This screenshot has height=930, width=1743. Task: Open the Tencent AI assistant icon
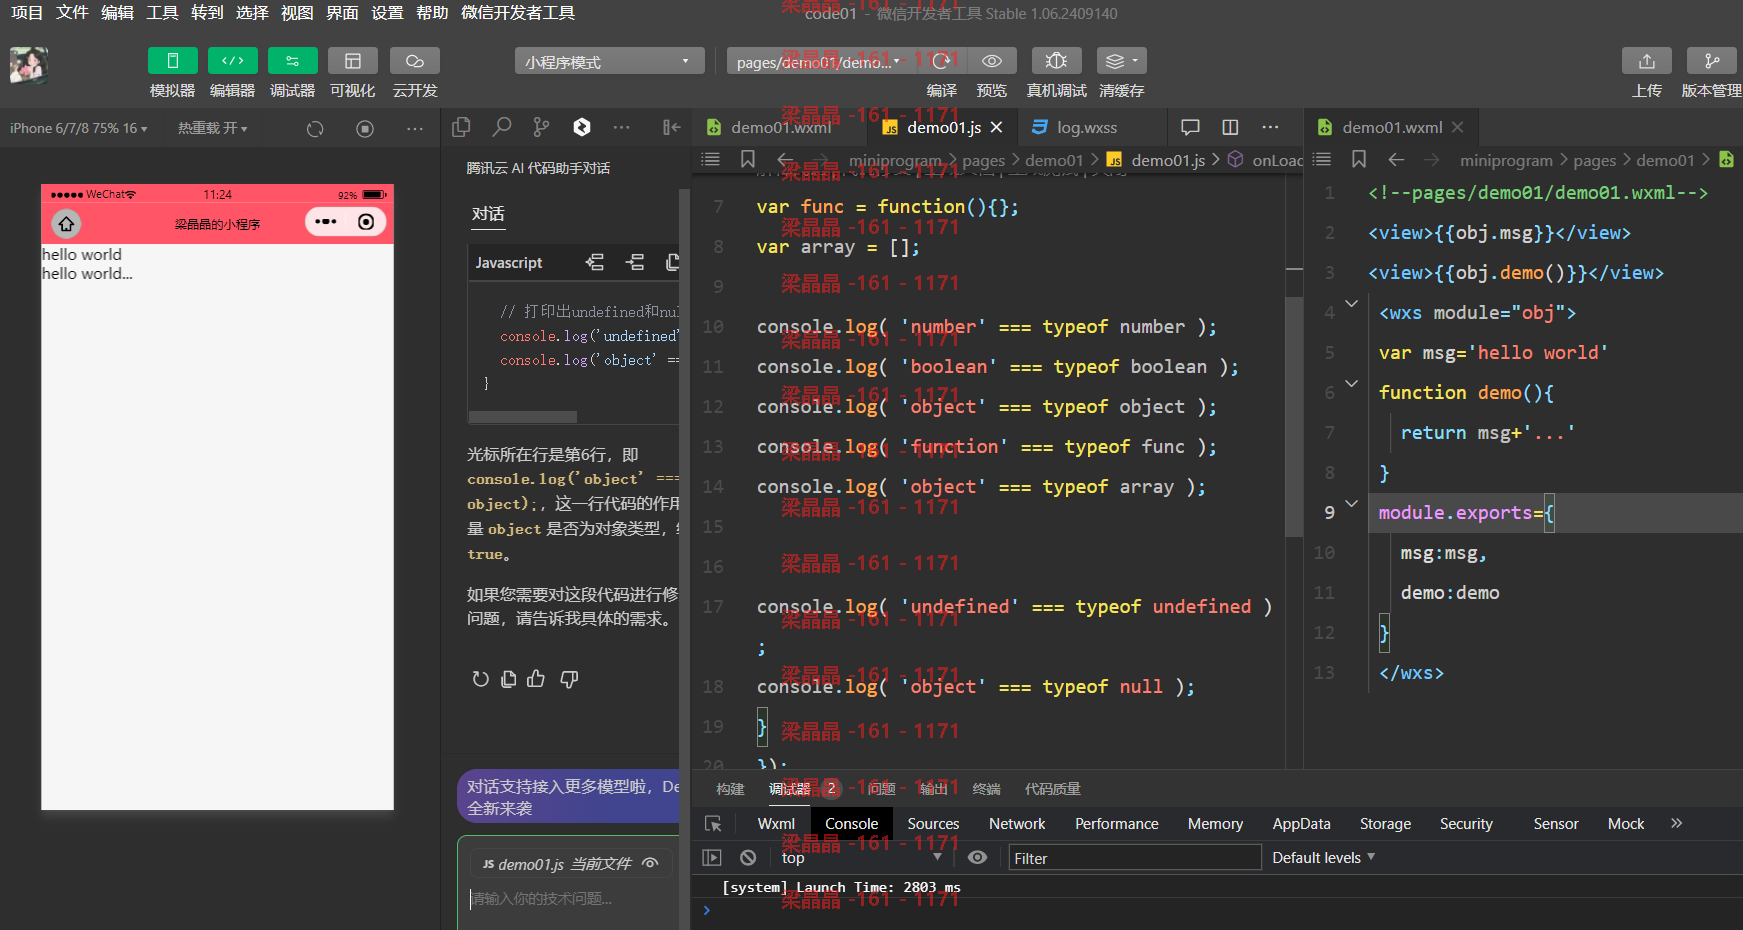(582, 127)
